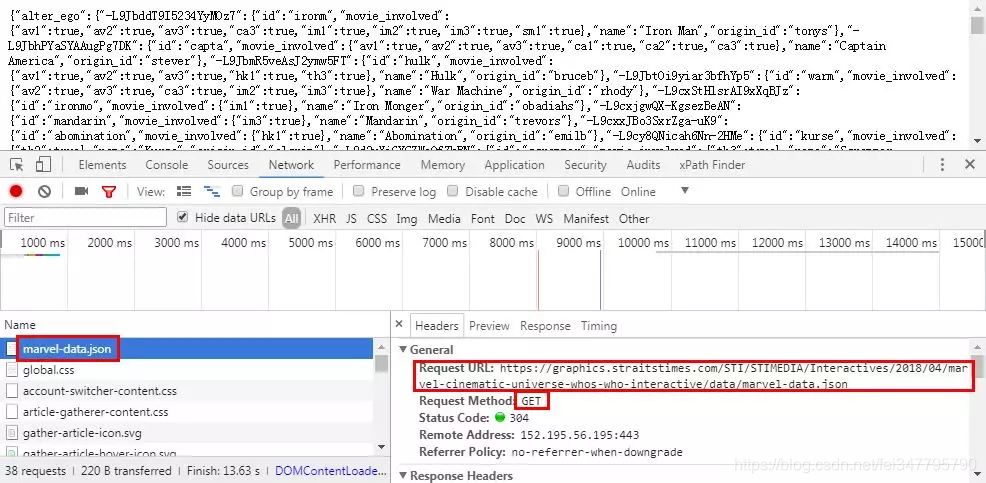The image size is (986, 483).
Task: Select the Headers detail tab
Action: 436,326
